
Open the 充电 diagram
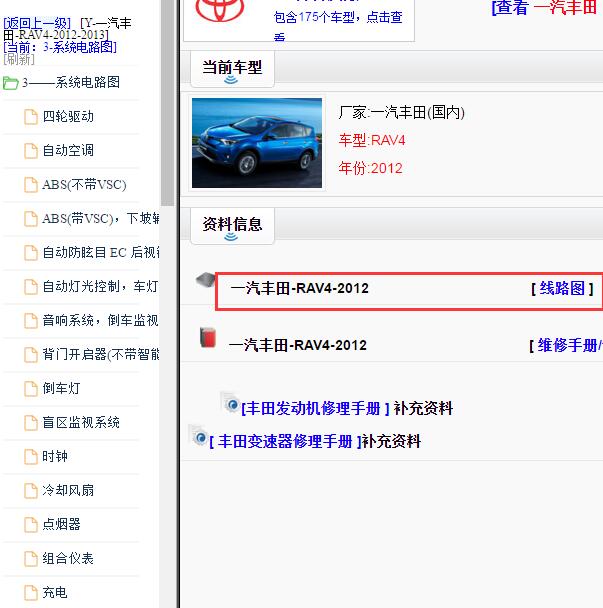(x=55, y=593)
